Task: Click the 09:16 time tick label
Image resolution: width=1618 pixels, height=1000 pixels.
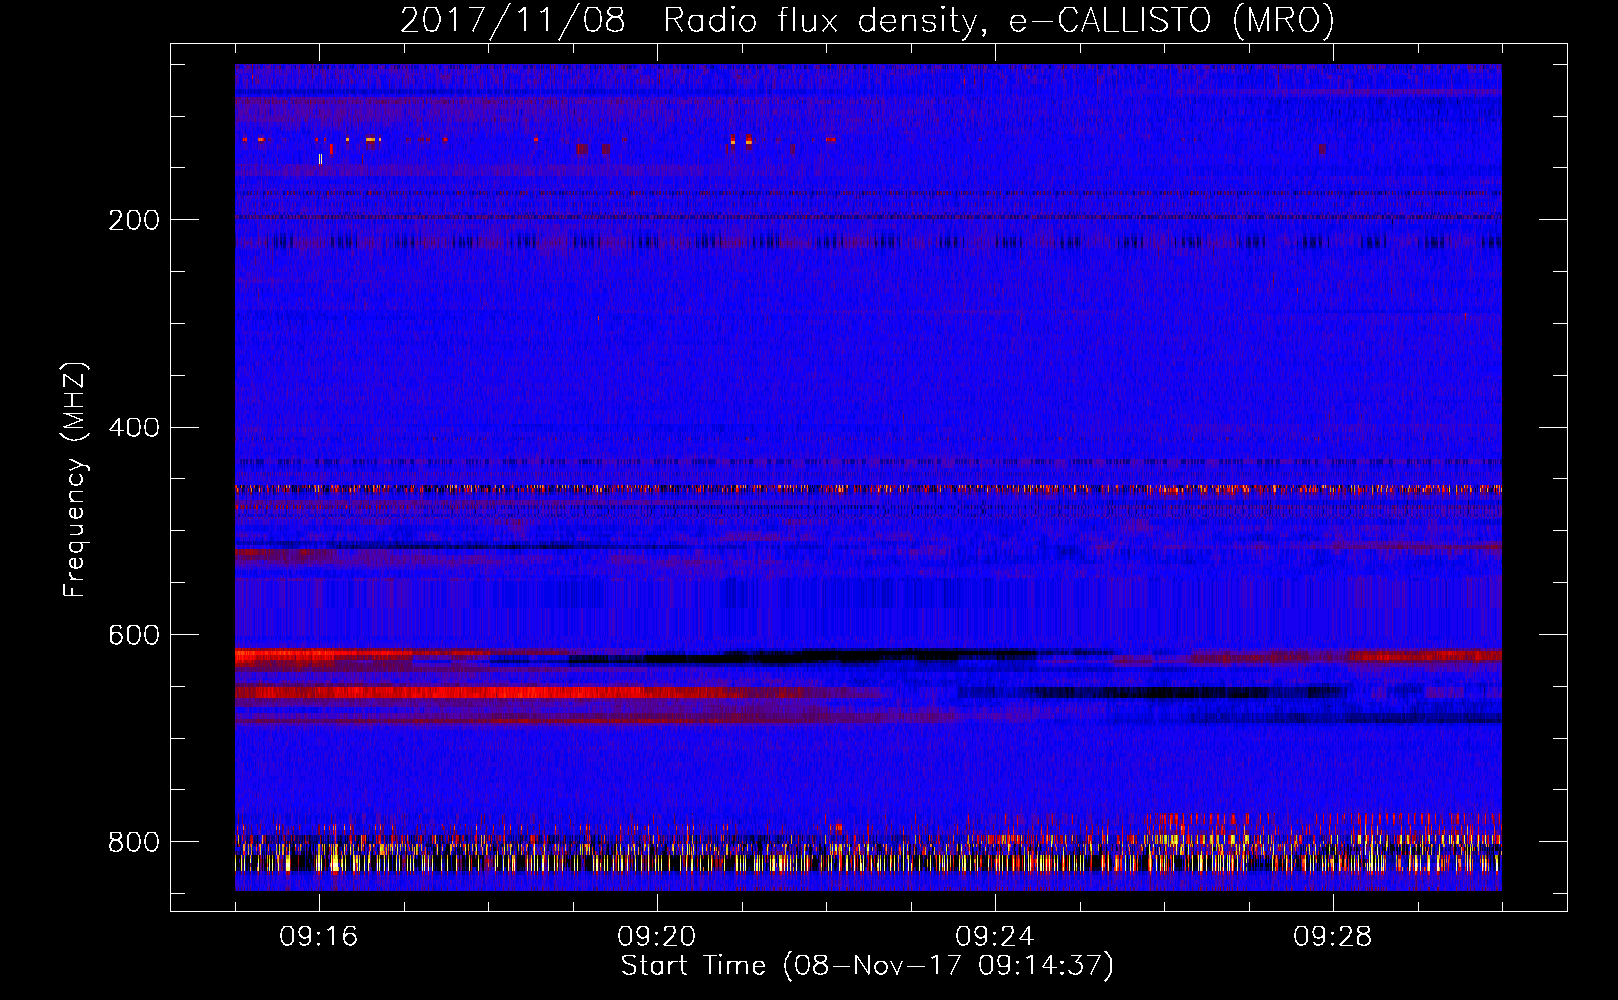Action: 319,937
